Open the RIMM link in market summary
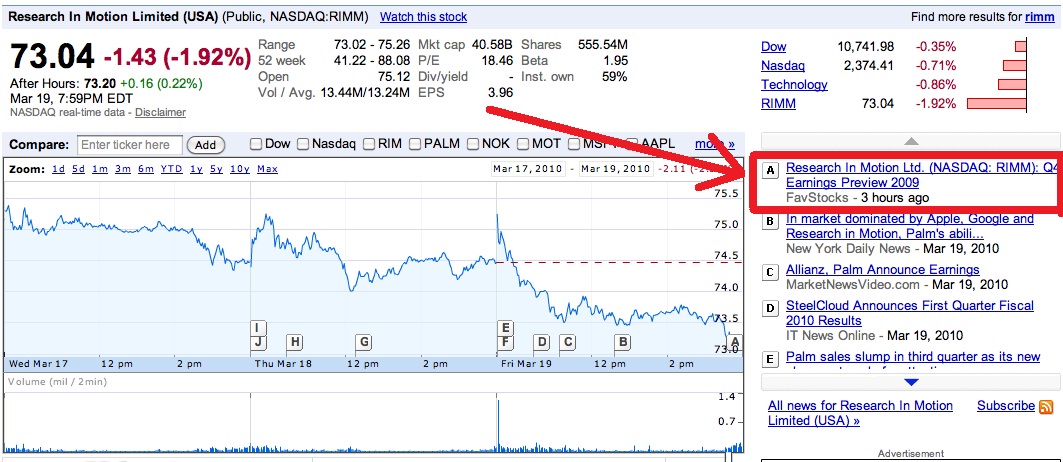 [778, 104]
